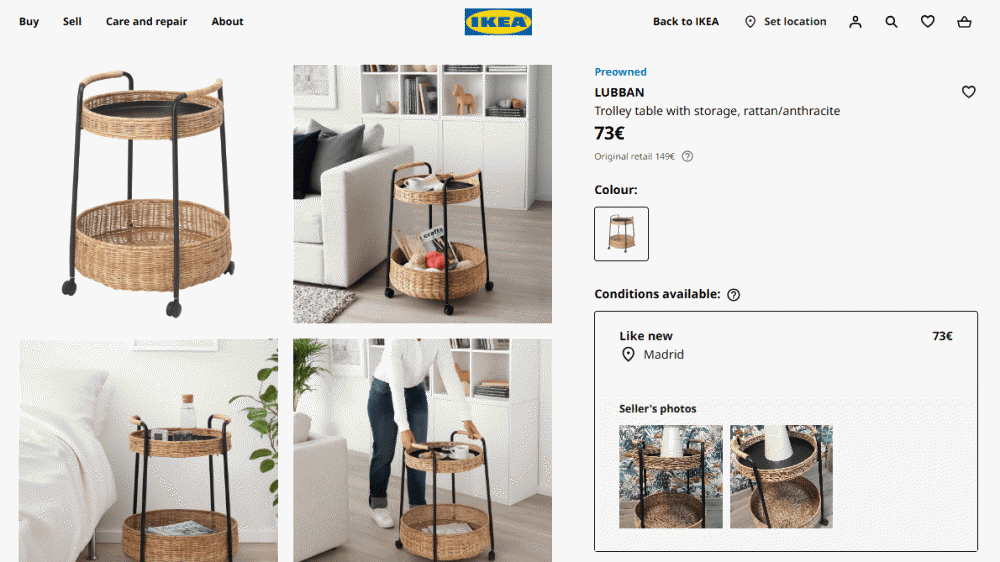This screenshot has height=562, width=1000.
Task: Add LUBBAN to favourites with heart toggle
Action: (968, 92)
